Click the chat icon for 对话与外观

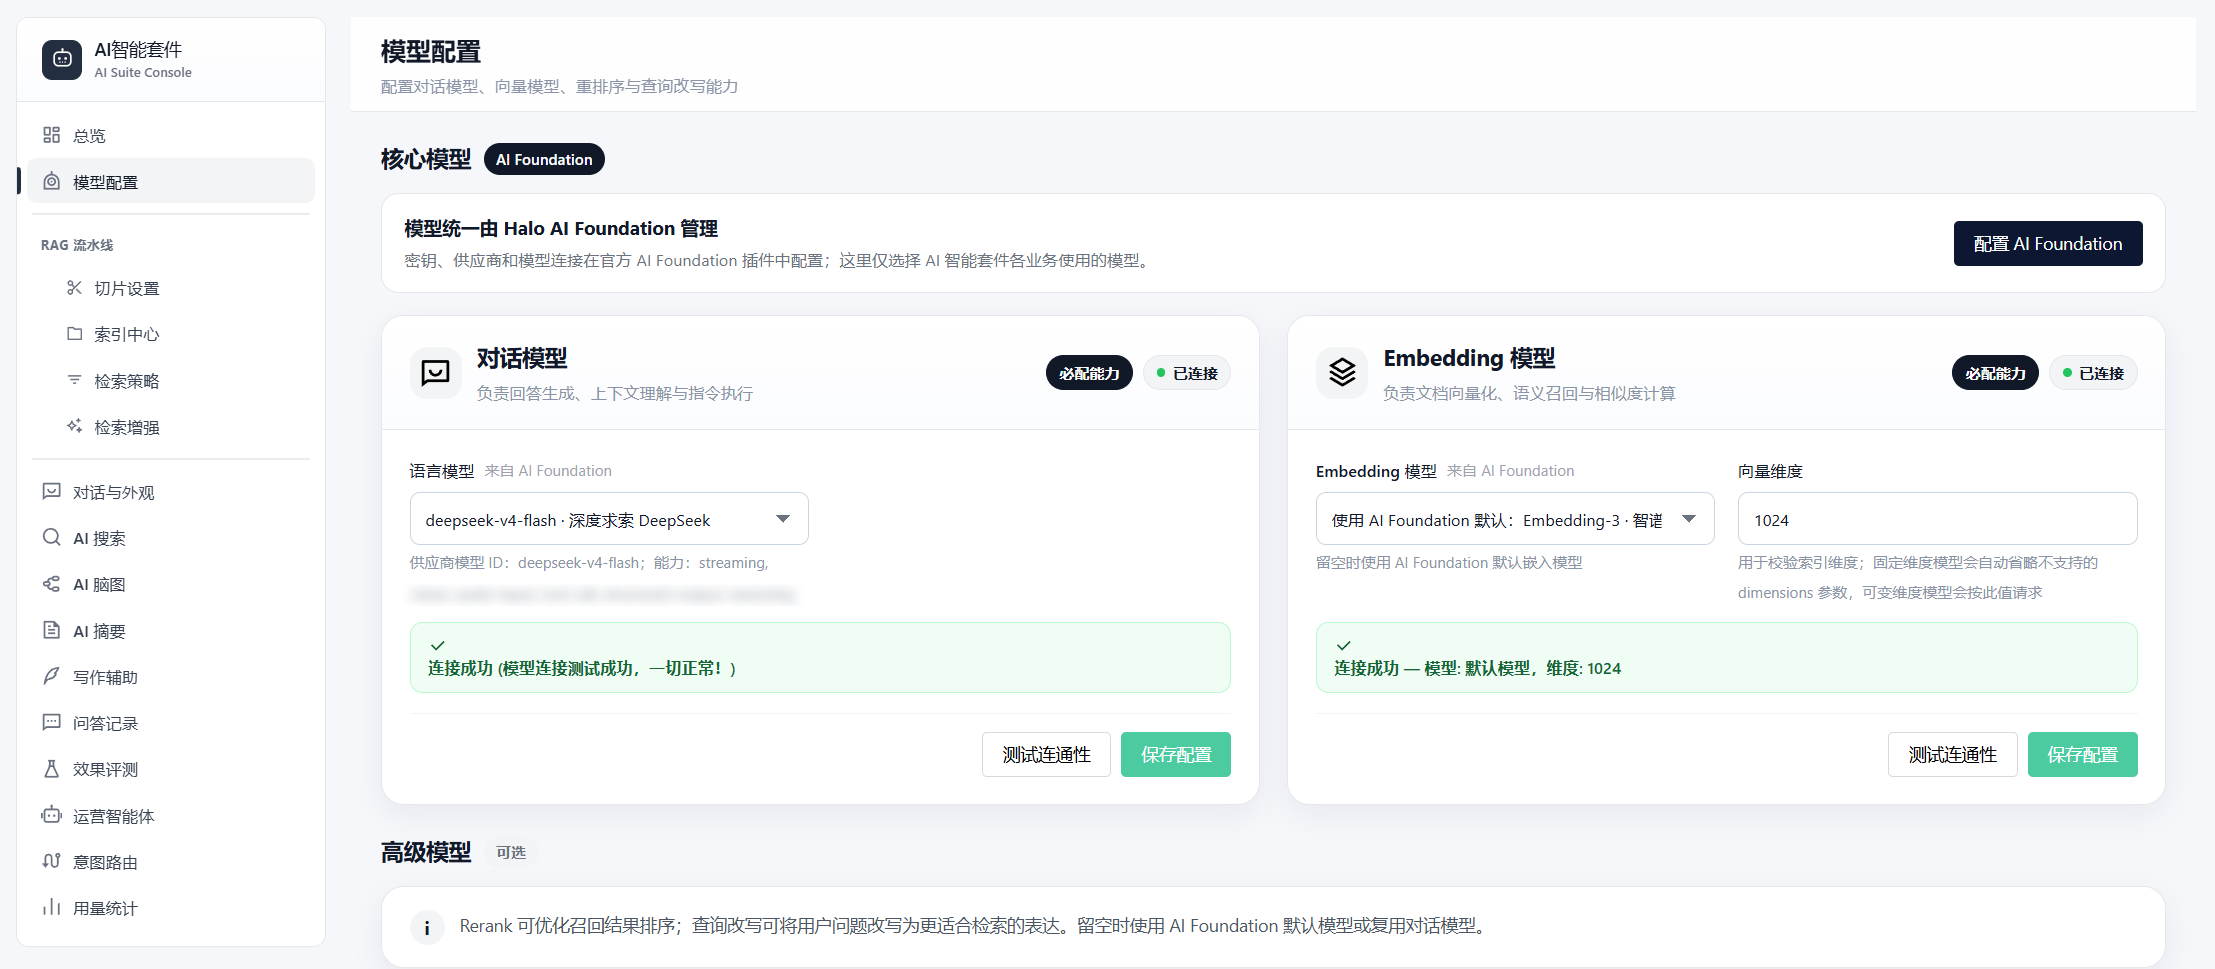point(51,491)
